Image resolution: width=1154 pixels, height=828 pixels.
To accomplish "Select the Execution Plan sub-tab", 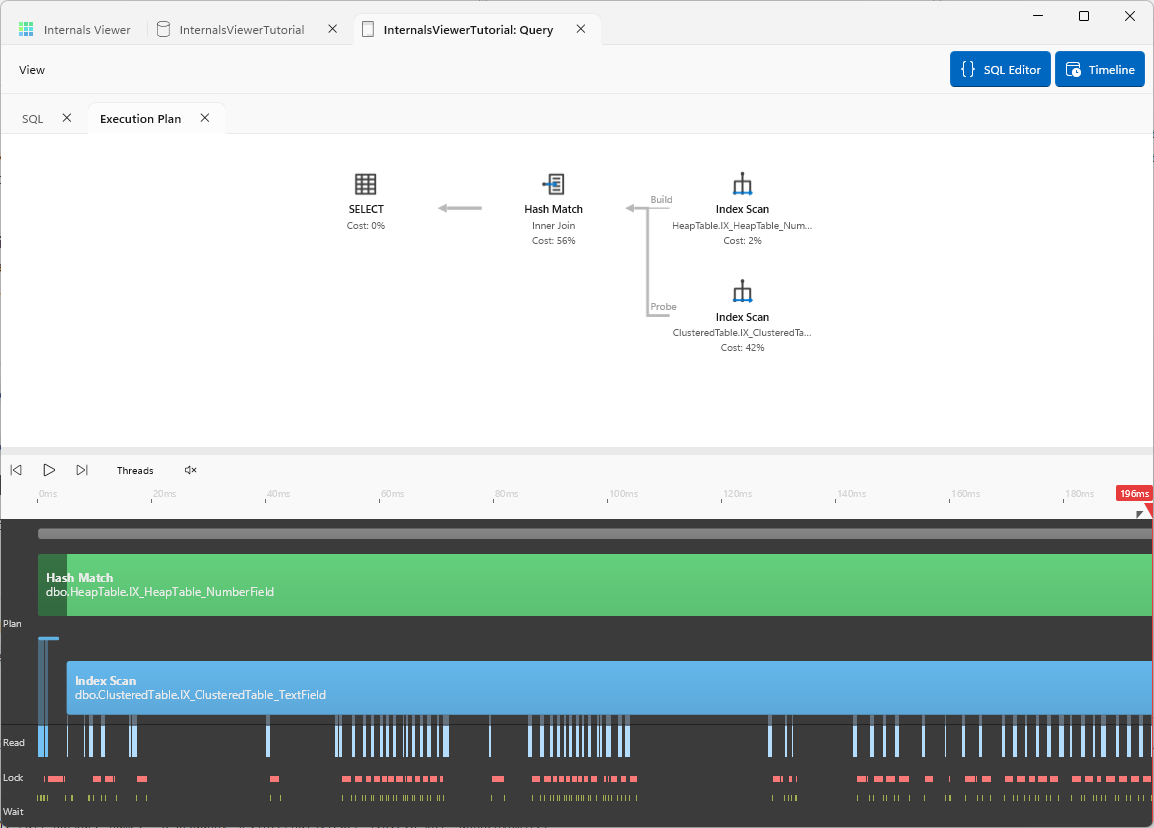I will click(x=141, y=118).
